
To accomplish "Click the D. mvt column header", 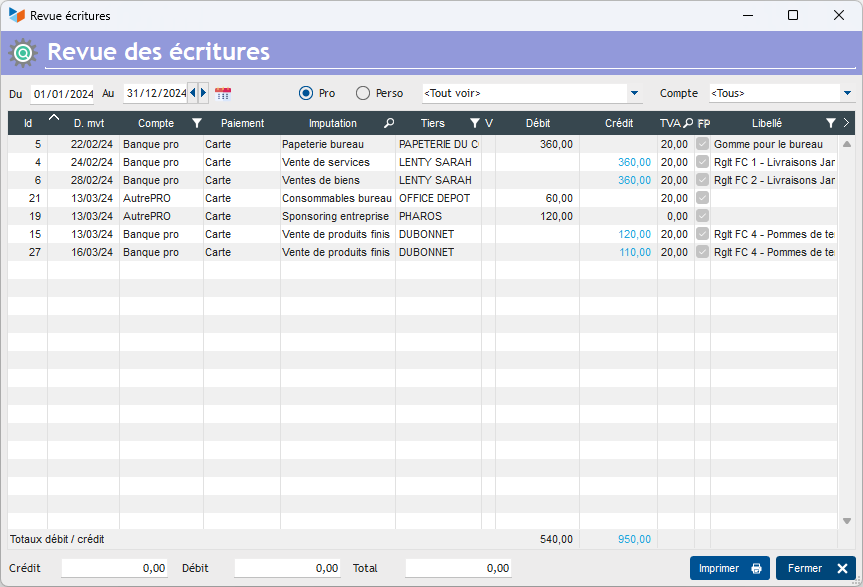I will 89,123.
